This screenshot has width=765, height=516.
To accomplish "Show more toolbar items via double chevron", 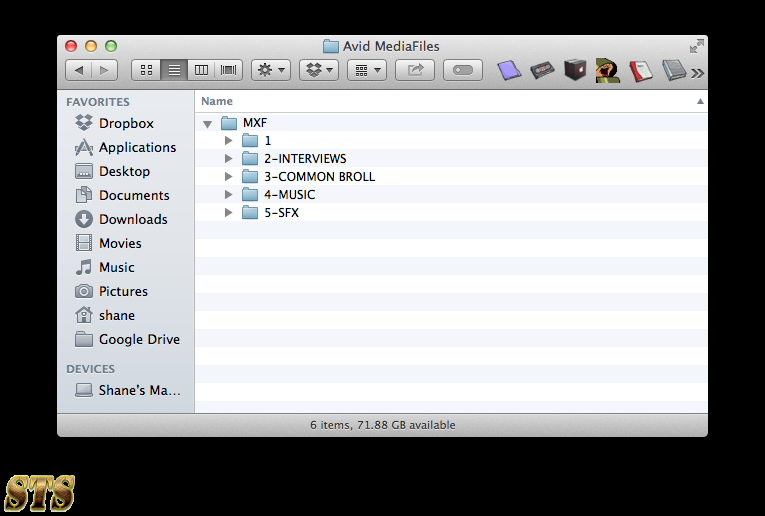I will click(698, 73).
